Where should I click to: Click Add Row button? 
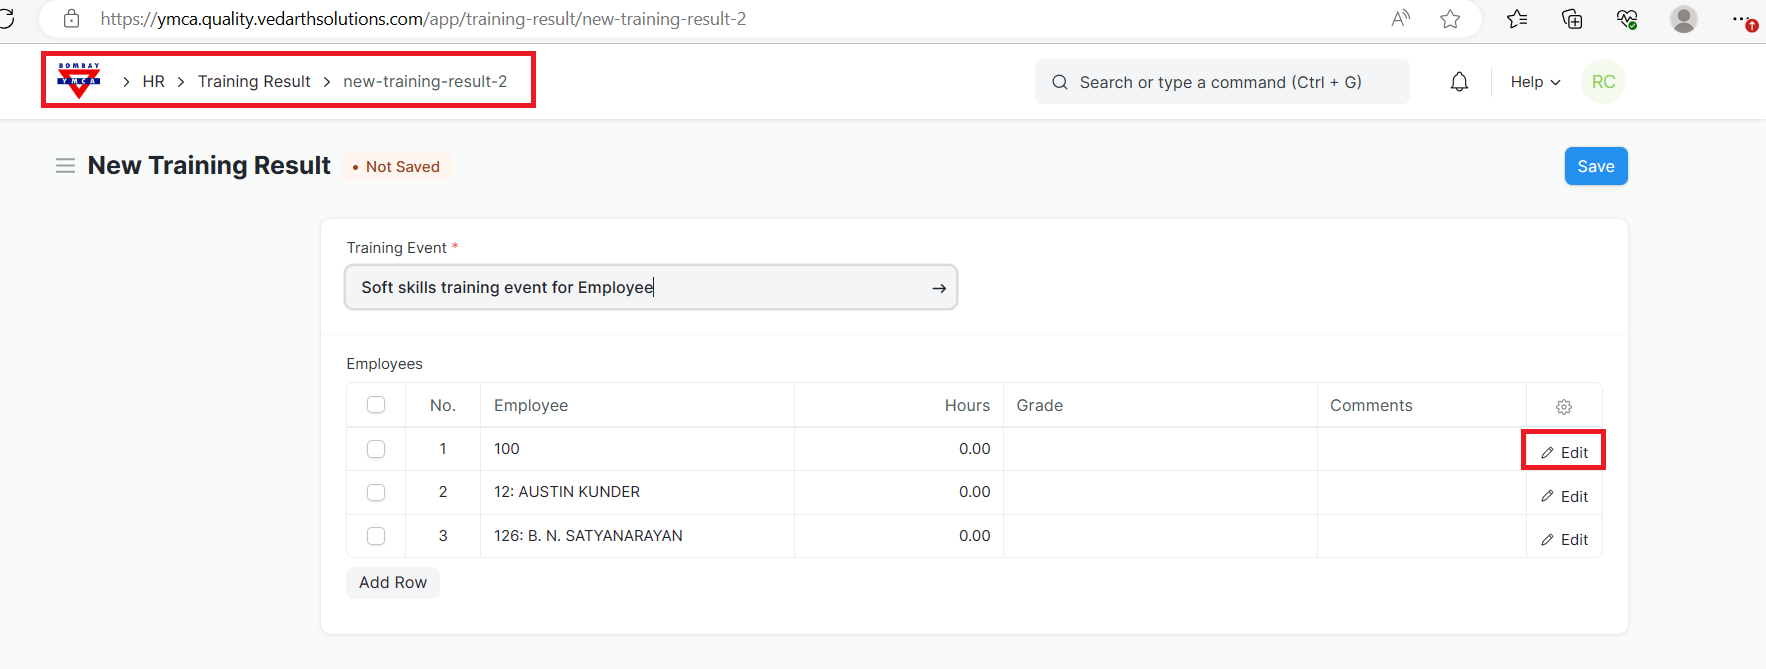(x=393, y=582)
